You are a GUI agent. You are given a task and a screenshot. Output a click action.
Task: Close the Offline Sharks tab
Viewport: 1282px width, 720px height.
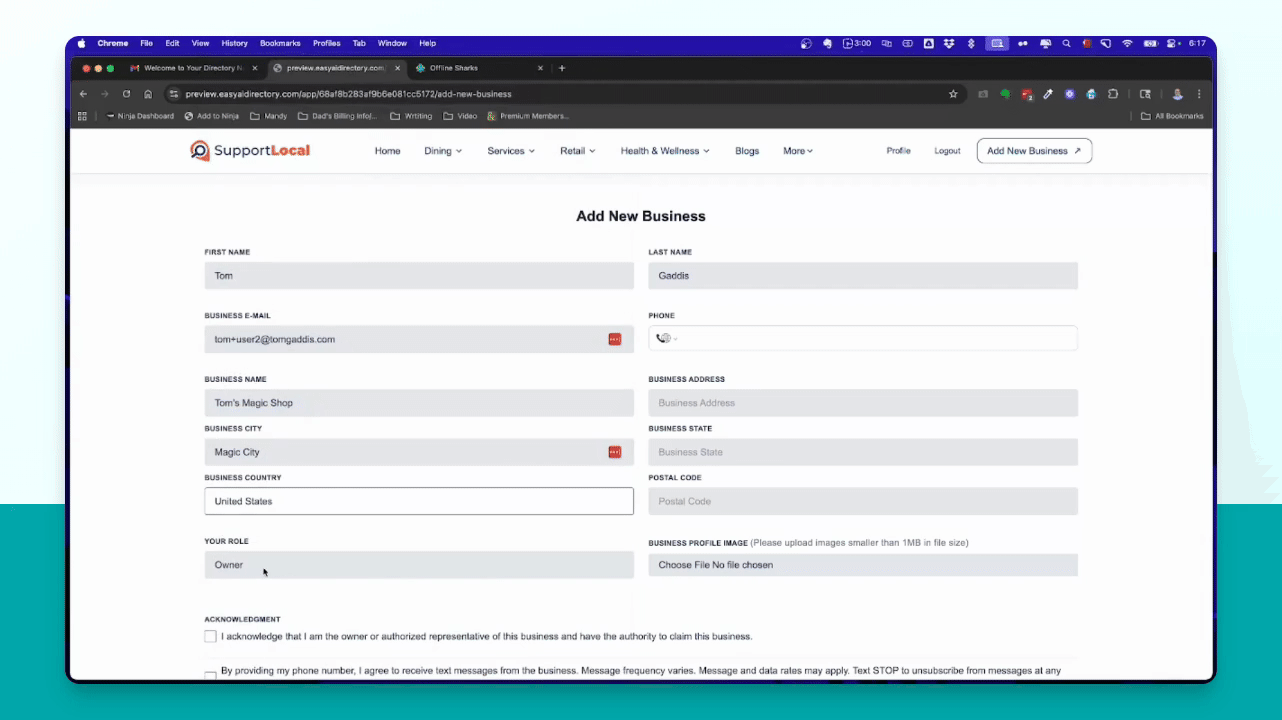point(540,68)
